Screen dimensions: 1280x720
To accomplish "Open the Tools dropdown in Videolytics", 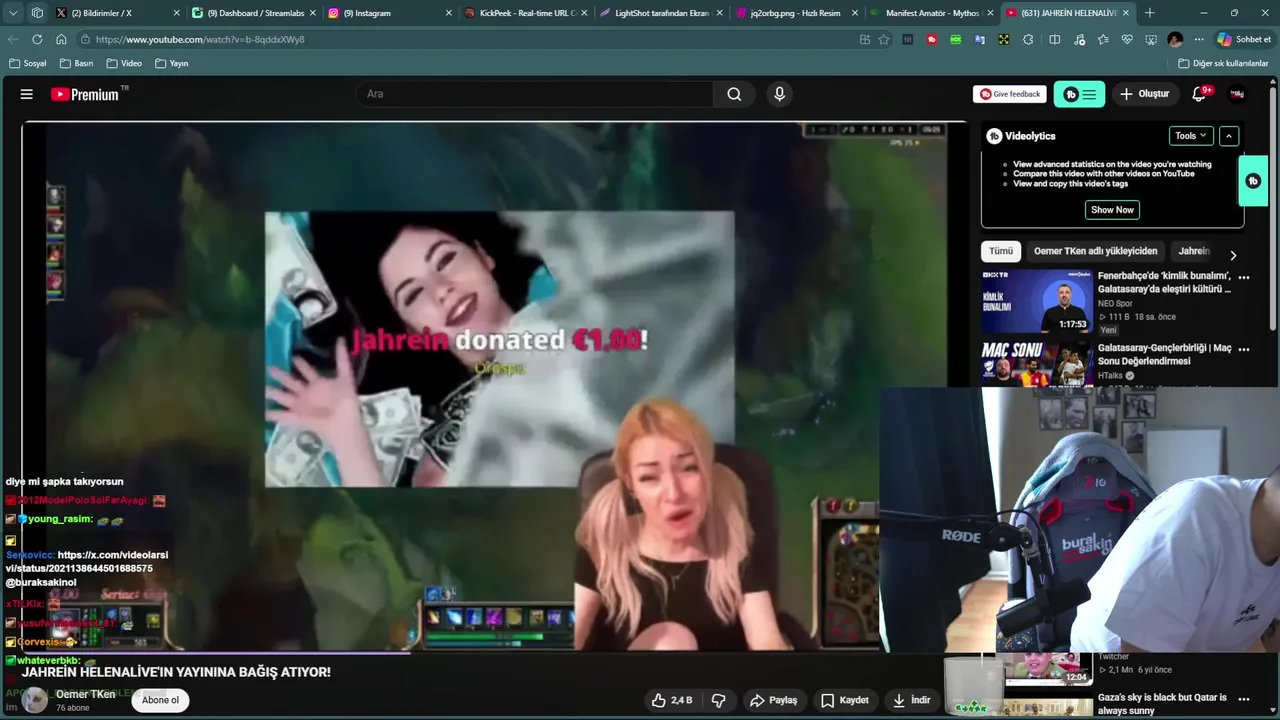I will tap(1191, 136).
